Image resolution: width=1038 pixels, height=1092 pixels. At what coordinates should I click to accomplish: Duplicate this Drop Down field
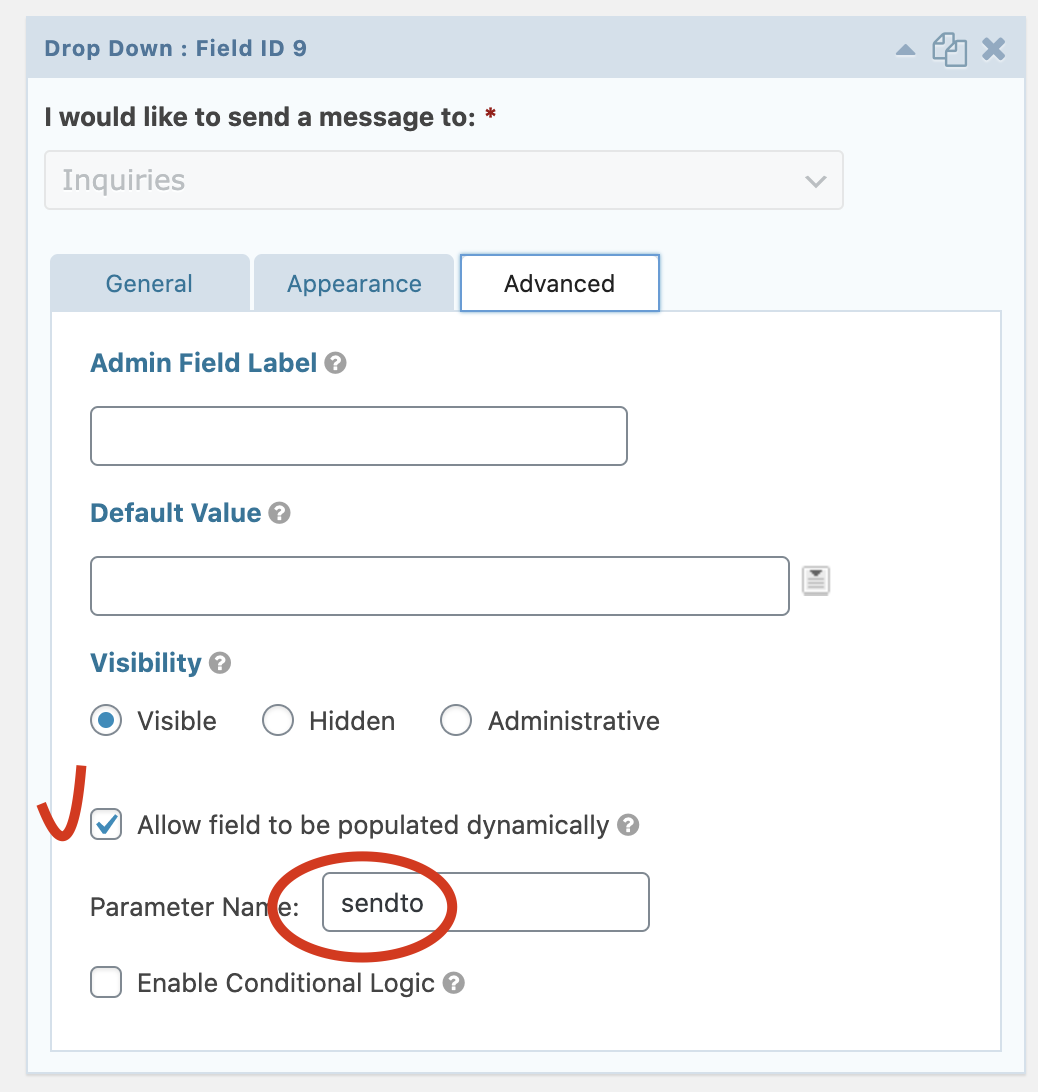tap(949, 50)
